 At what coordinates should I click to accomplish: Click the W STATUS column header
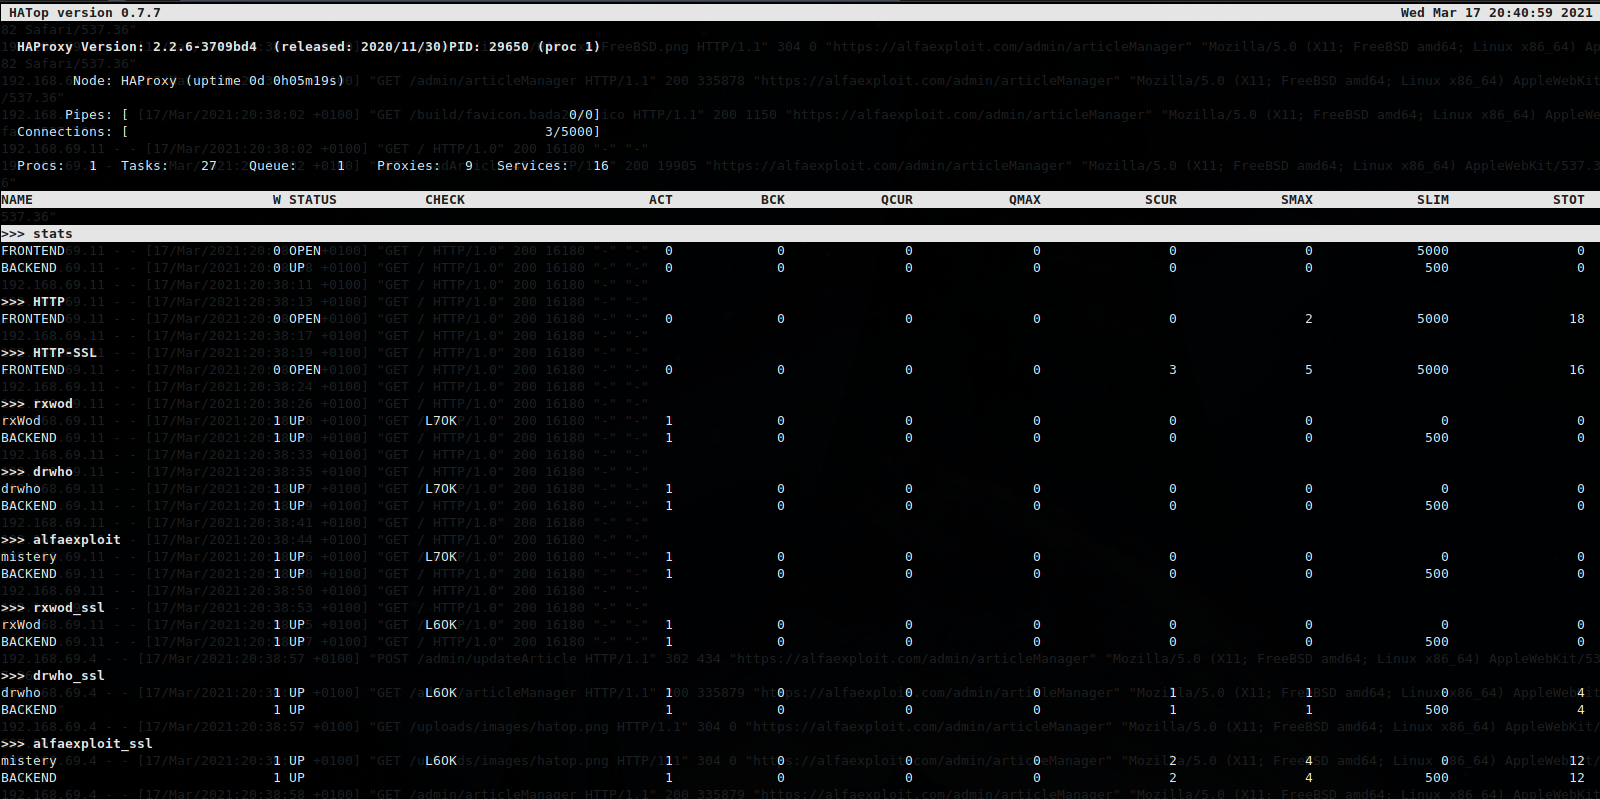[x=305, y=200]
